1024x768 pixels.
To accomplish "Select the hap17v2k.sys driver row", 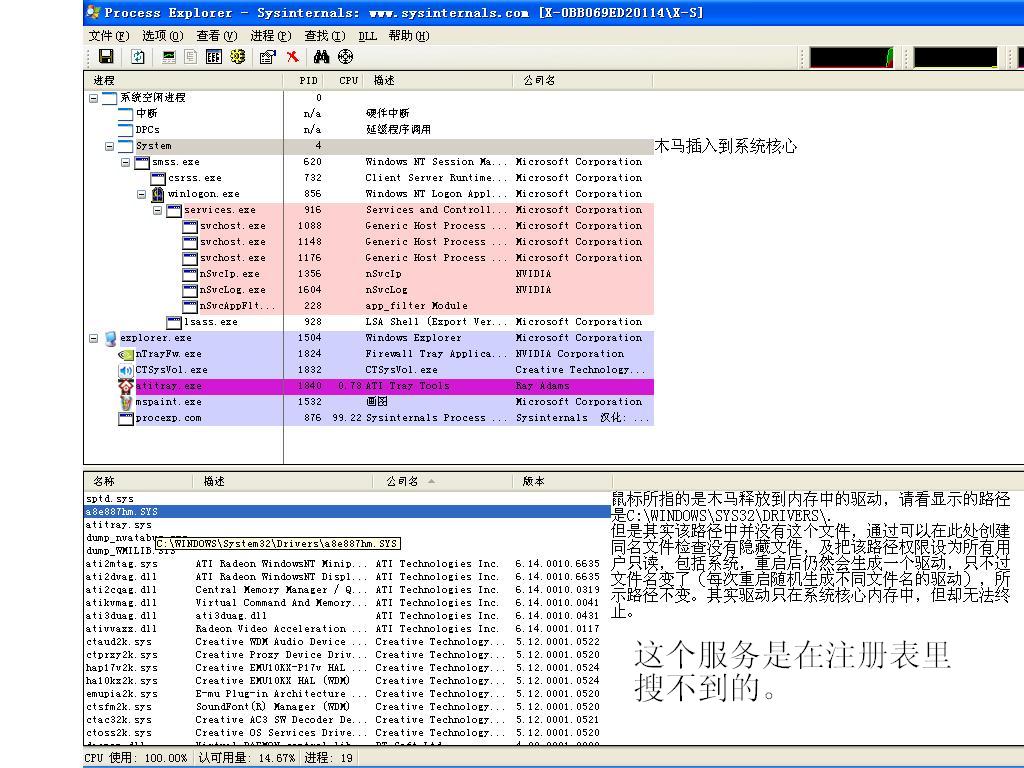I will pyautogui.click(x=347, y=668).
